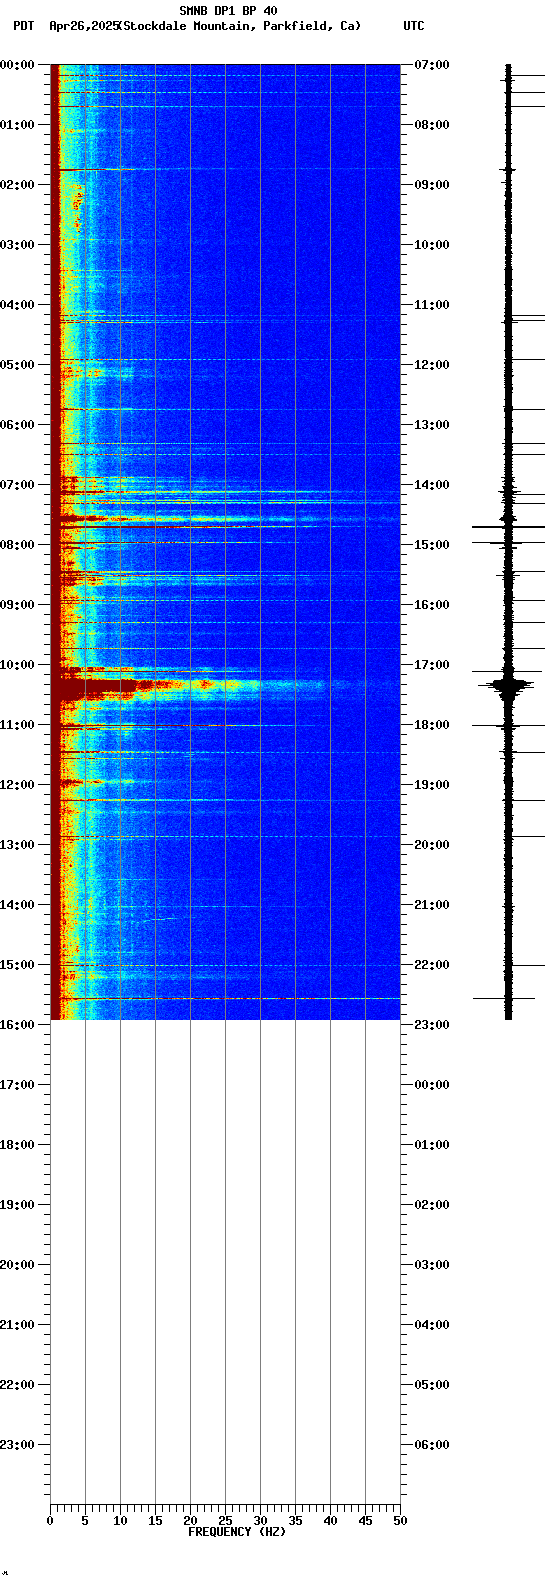The image size is (552, 1584).
Task: Select the UTC axis label "08:00"
Action: click(x=432, y=125)
